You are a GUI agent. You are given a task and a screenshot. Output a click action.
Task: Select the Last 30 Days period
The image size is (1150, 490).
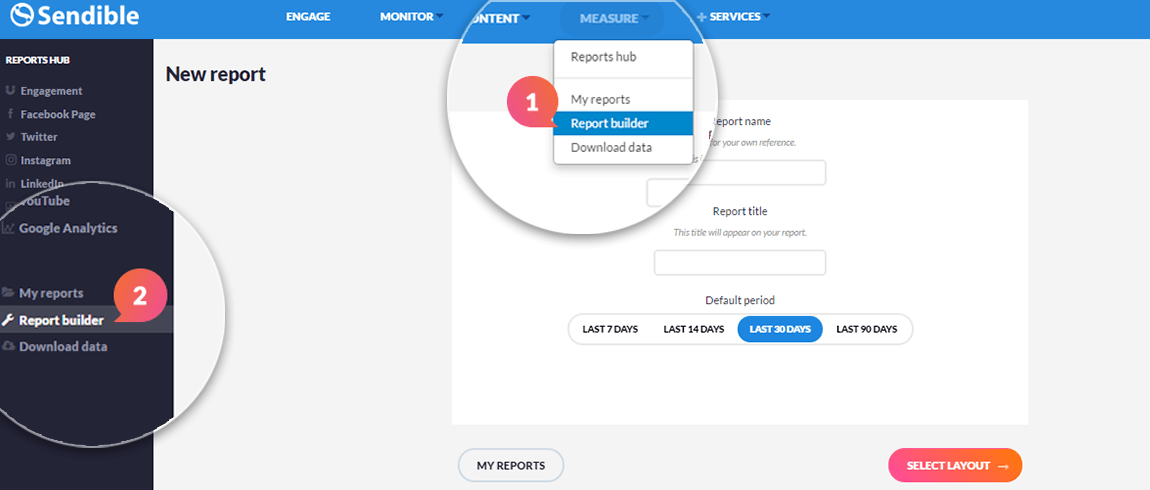point(780,329)
